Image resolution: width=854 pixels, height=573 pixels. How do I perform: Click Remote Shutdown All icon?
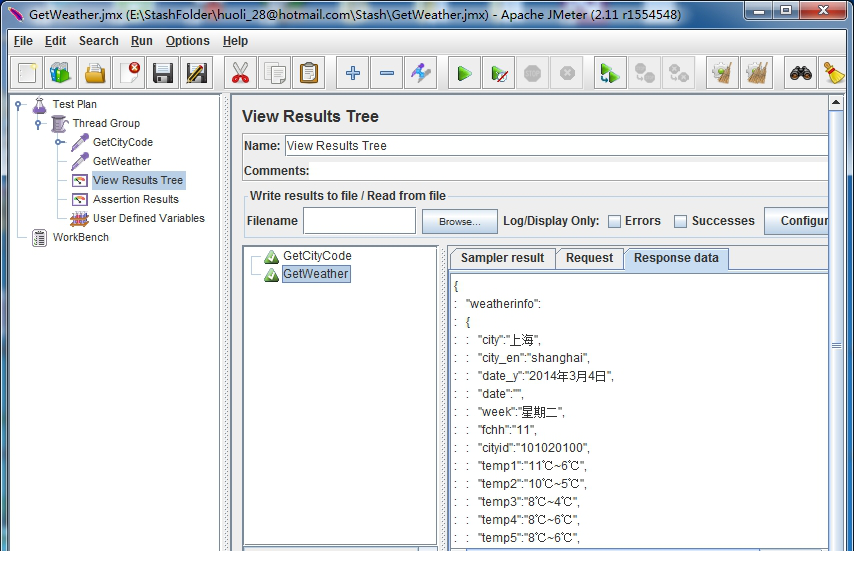[x=678, y=73]
